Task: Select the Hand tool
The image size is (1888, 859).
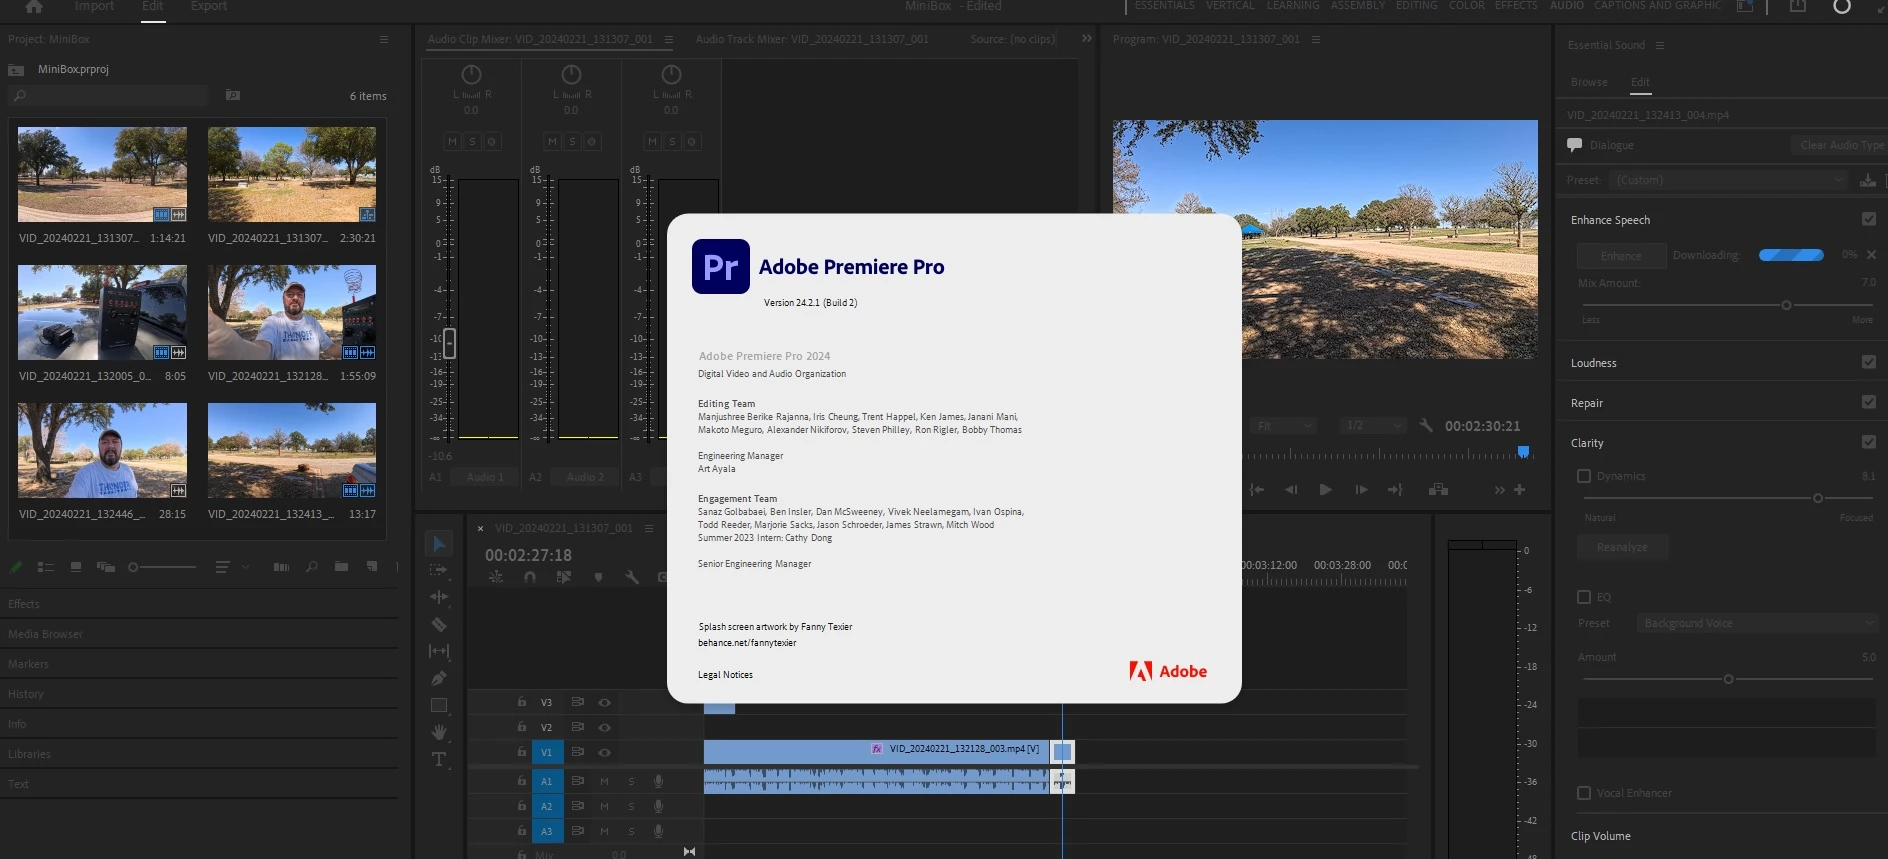Action: point(438,732)
